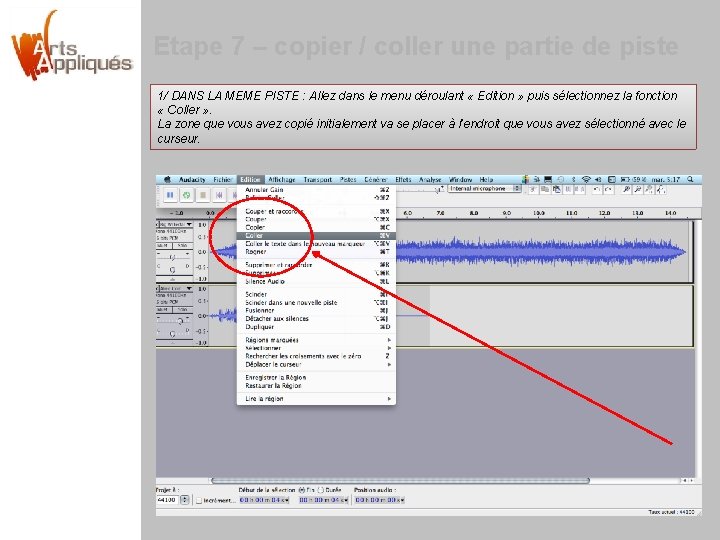Screen dimensions: 720x540
Task: Click the Paste clipboard toolbar icon
Action: click(x=557, y=189)
